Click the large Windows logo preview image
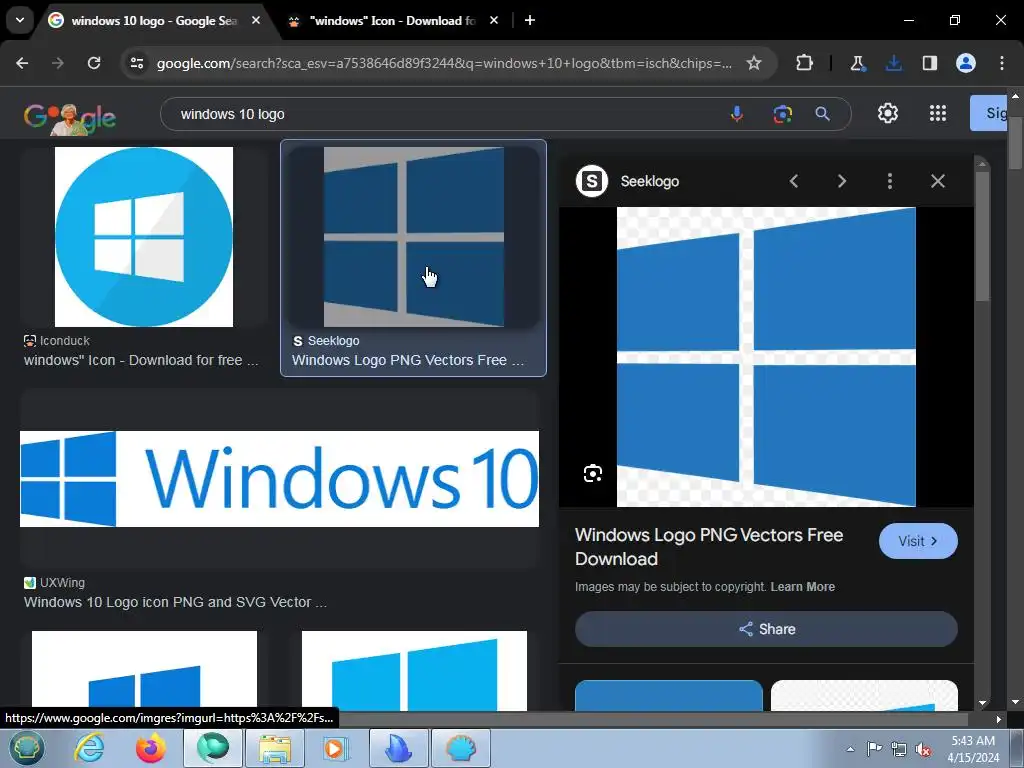1024x768 pixels. tap(766, 357)
